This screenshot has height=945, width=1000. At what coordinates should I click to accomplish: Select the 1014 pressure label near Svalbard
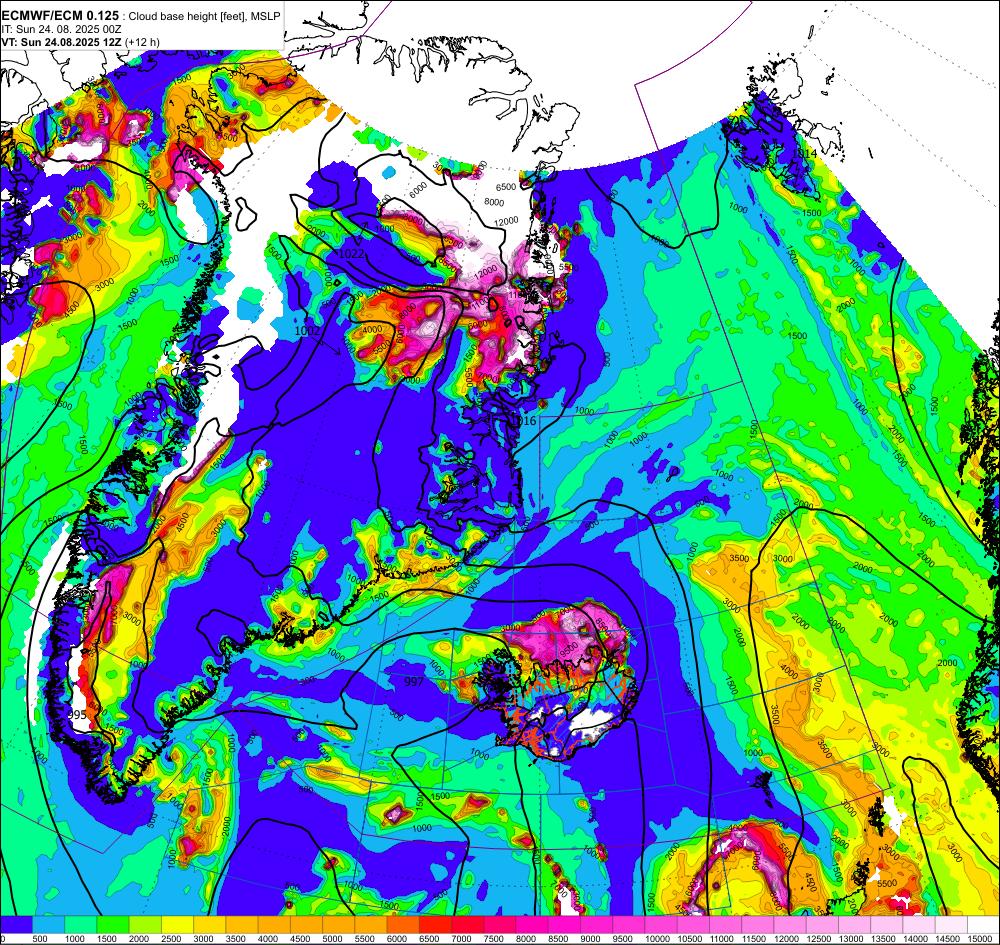[806, 154]
